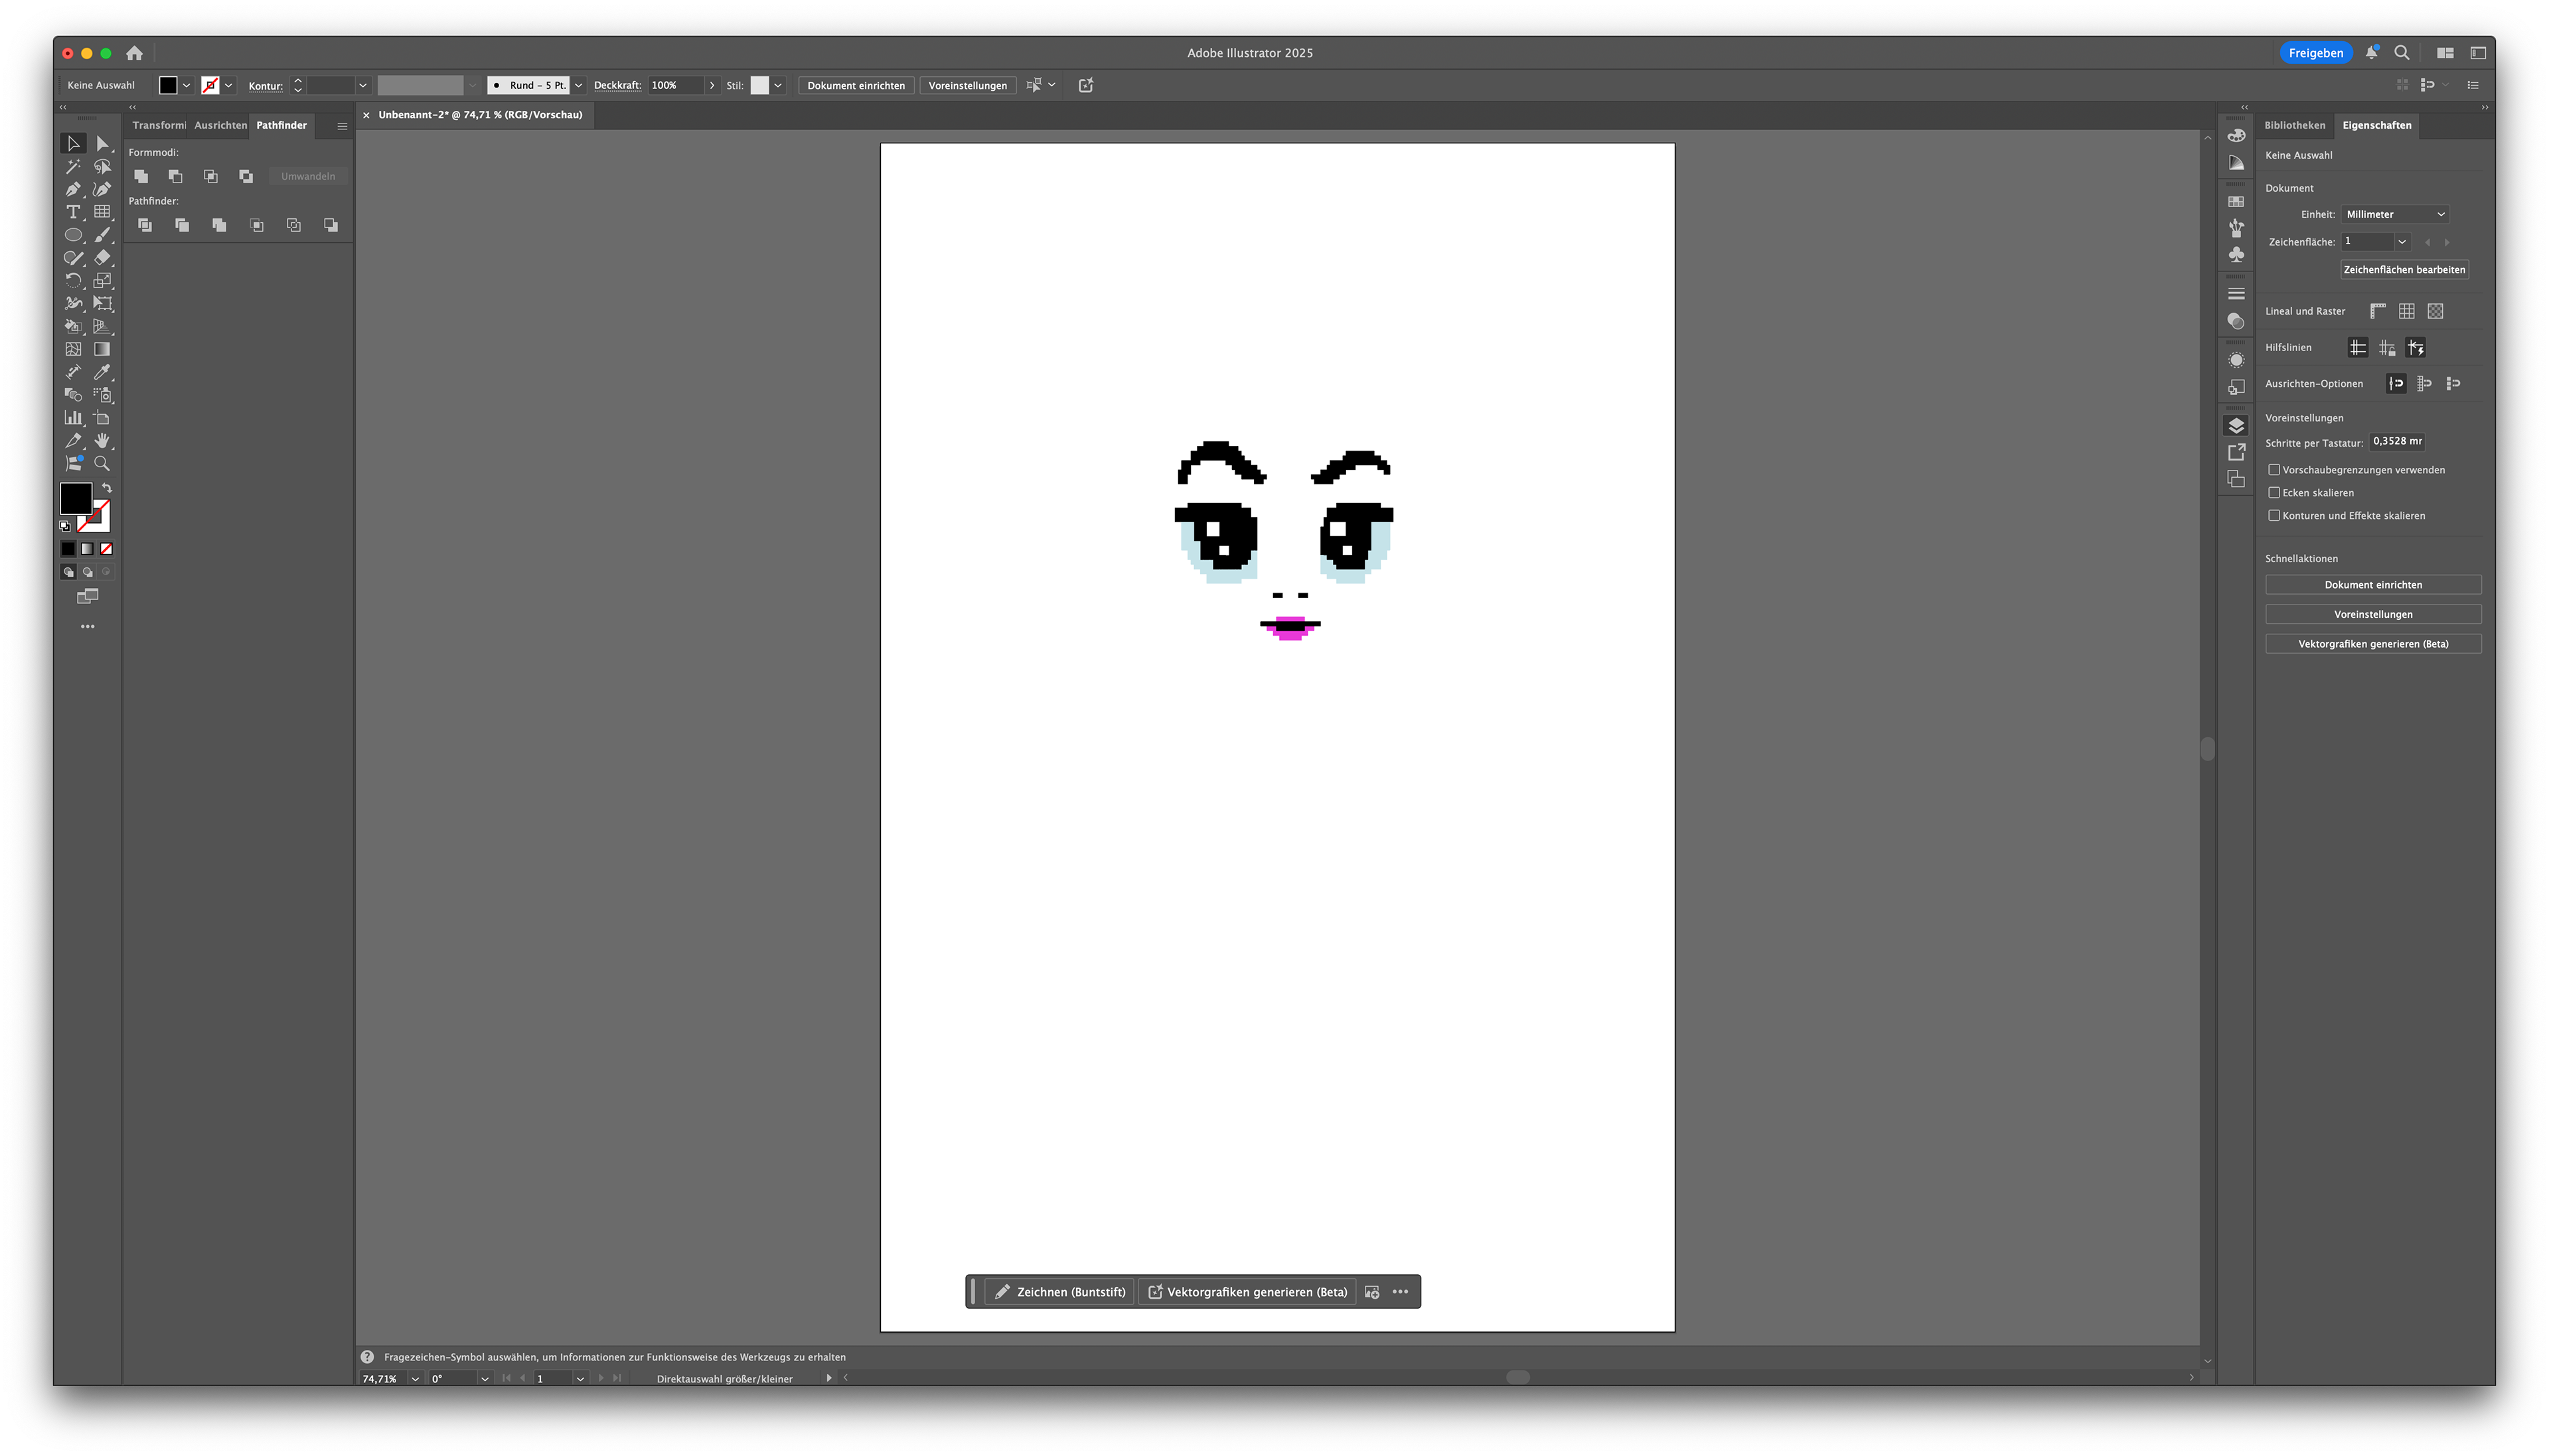Select the Hand tool
Viewport: 2549px width, 1456px height.
102,441
